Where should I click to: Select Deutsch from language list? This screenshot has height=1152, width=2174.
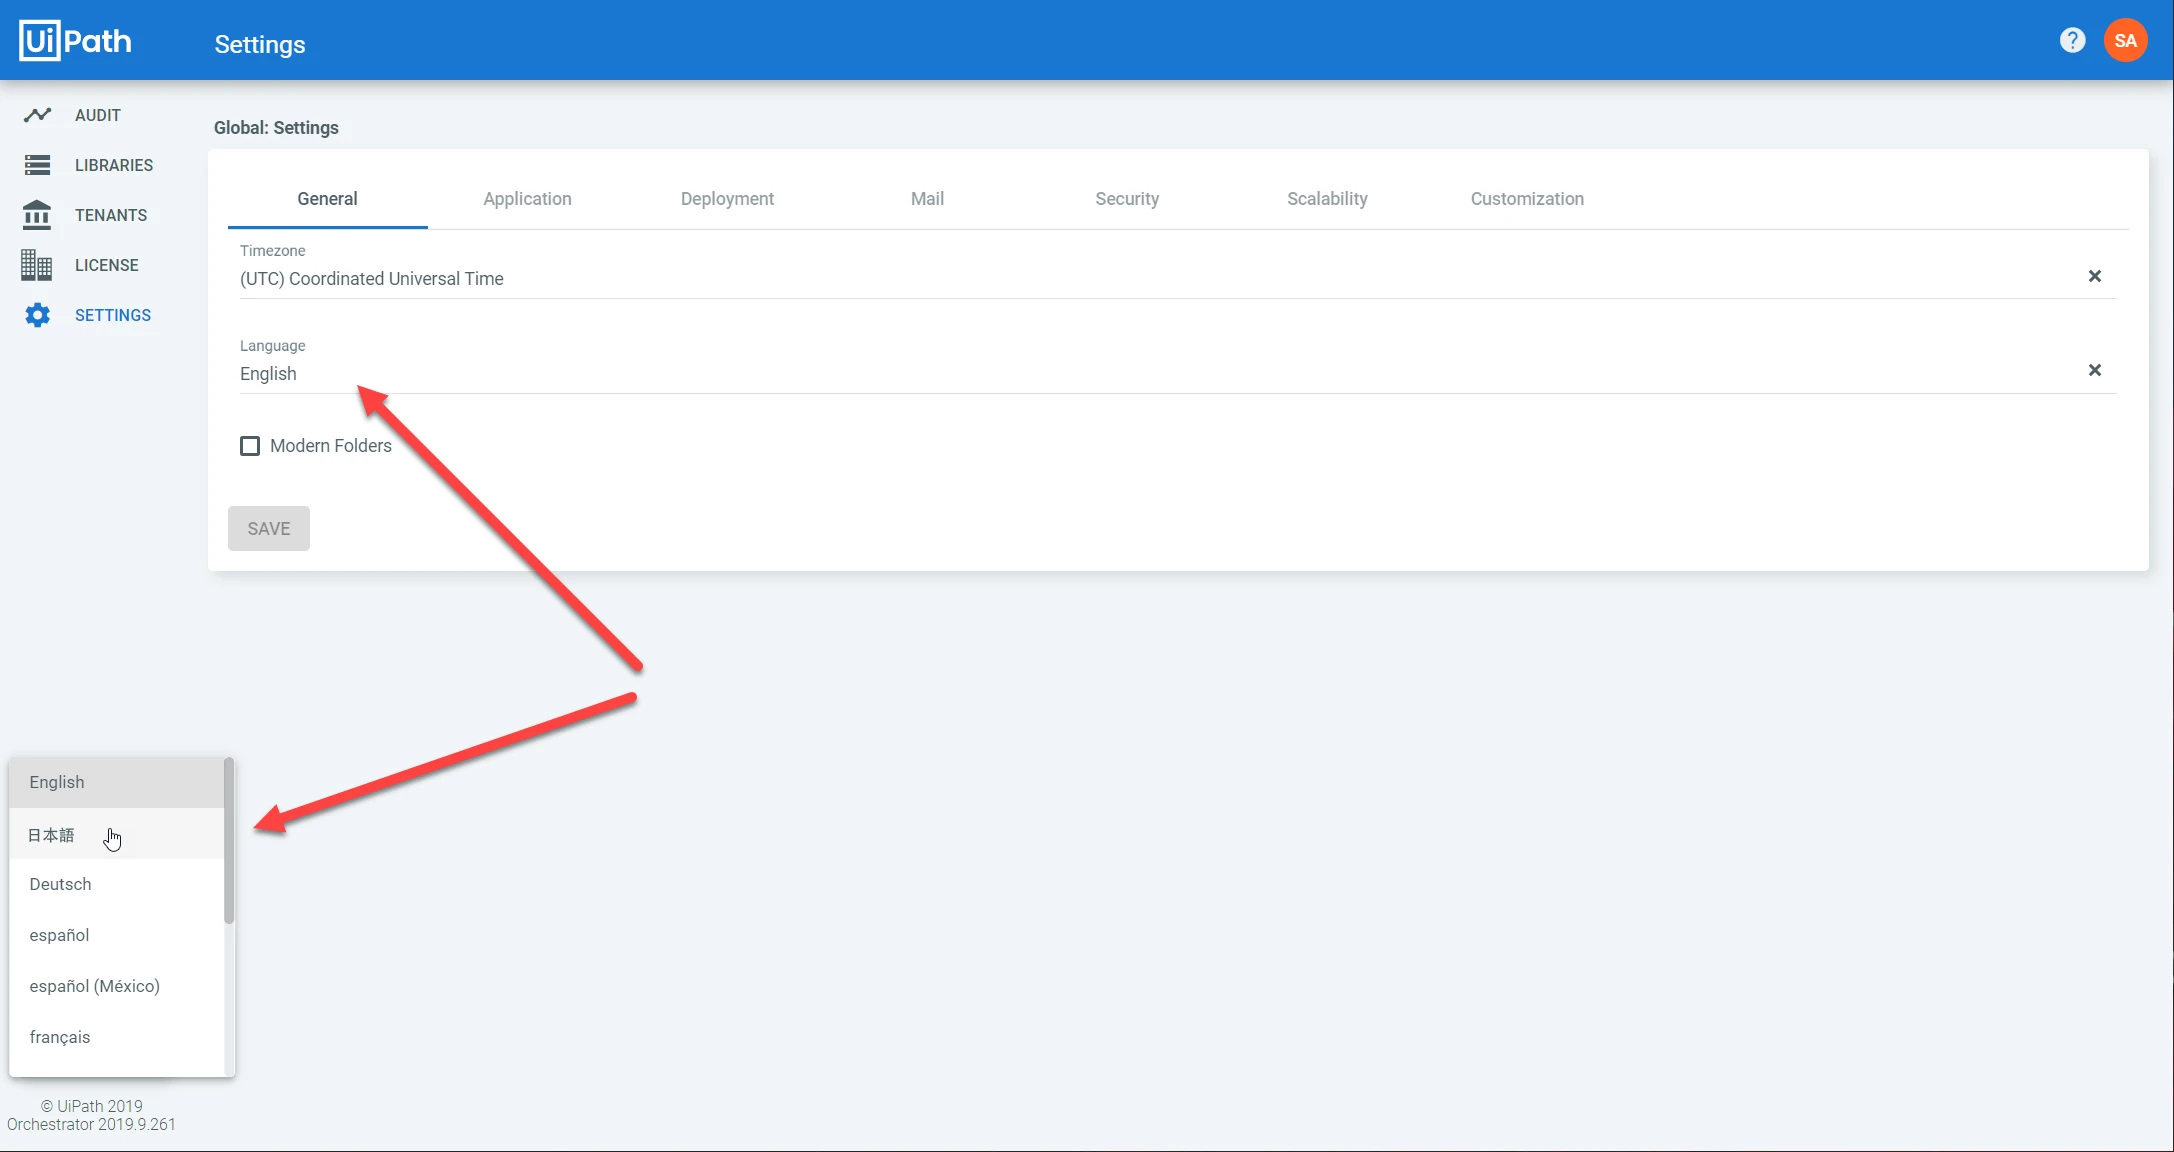117,884
